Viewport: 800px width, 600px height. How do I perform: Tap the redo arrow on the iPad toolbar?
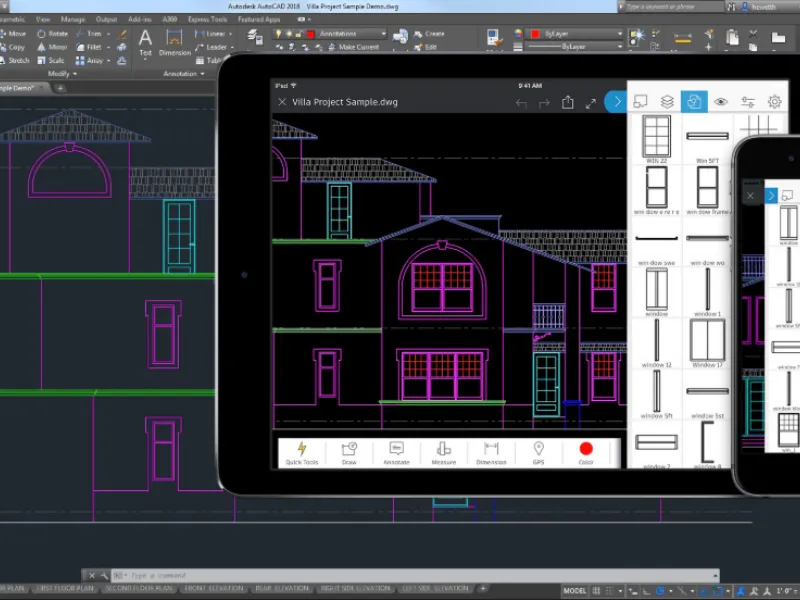pos(544,103)
